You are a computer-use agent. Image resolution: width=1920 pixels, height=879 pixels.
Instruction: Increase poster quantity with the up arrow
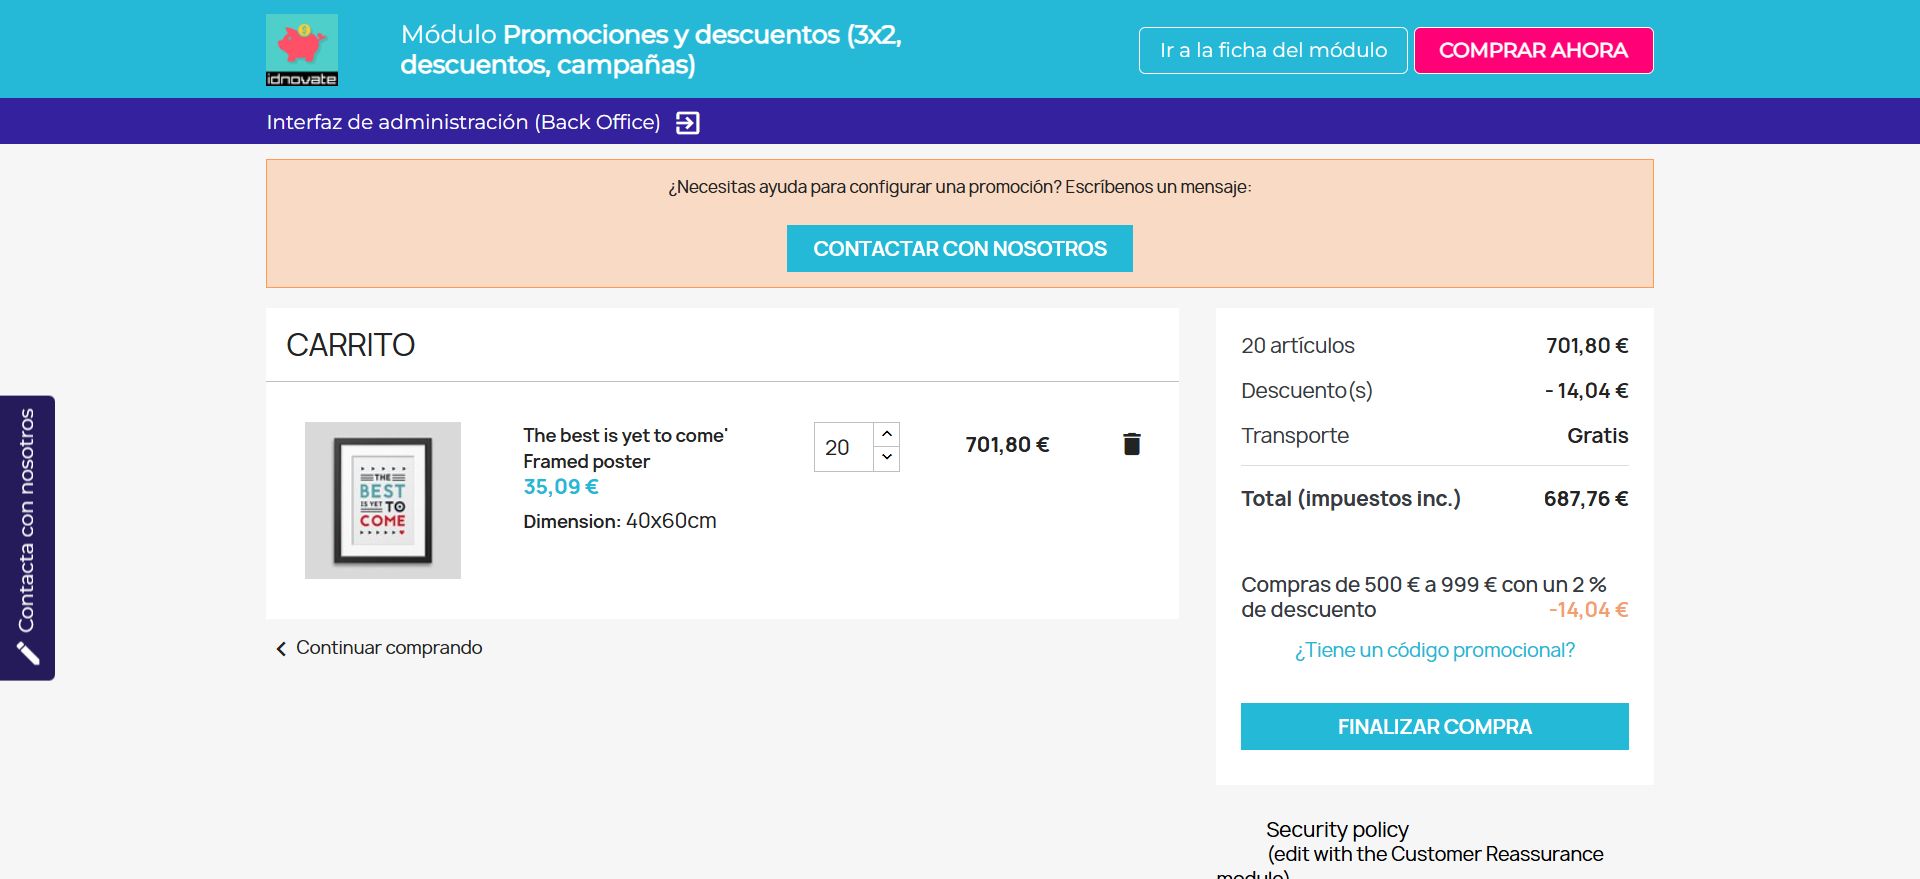(x=887, y=434)
